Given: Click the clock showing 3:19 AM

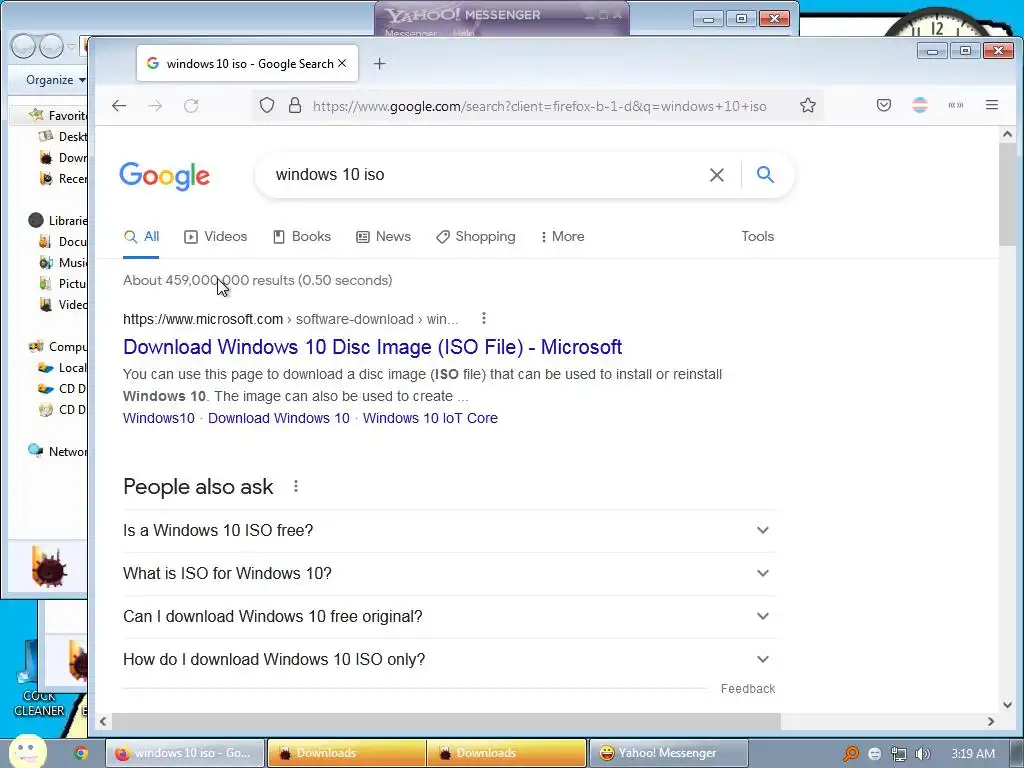Looking at the screenshot, I should (973, 754).
